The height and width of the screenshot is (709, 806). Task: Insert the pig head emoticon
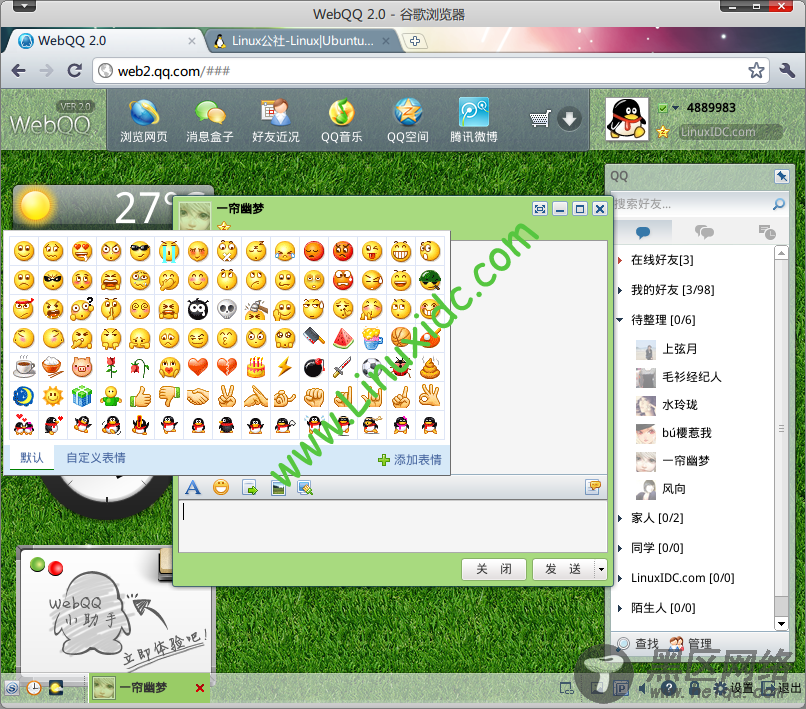point(82,367)
